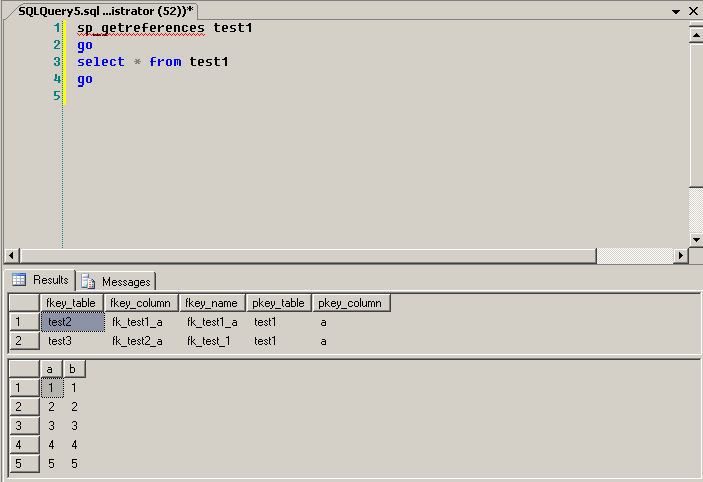Image resolution: width=703 pixels, height=482 pixels.
Task: Click the Messages tab icon
Action: [x=88, y=282]
